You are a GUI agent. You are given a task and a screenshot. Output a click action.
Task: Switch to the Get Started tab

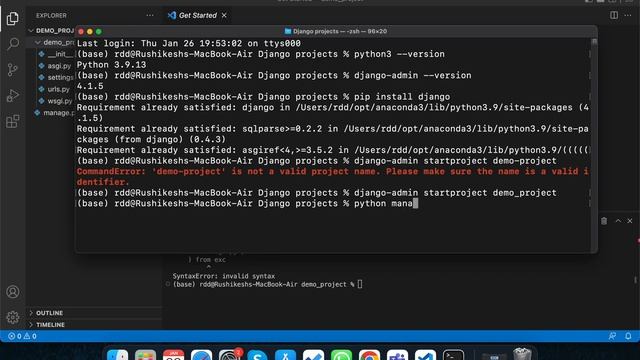pos(198,16)
